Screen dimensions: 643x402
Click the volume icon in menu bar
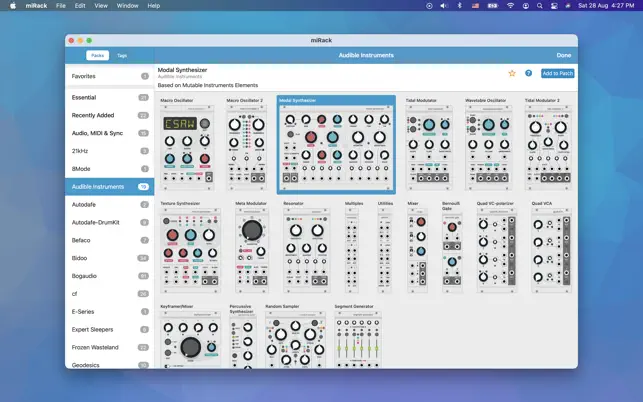point(444,6)
